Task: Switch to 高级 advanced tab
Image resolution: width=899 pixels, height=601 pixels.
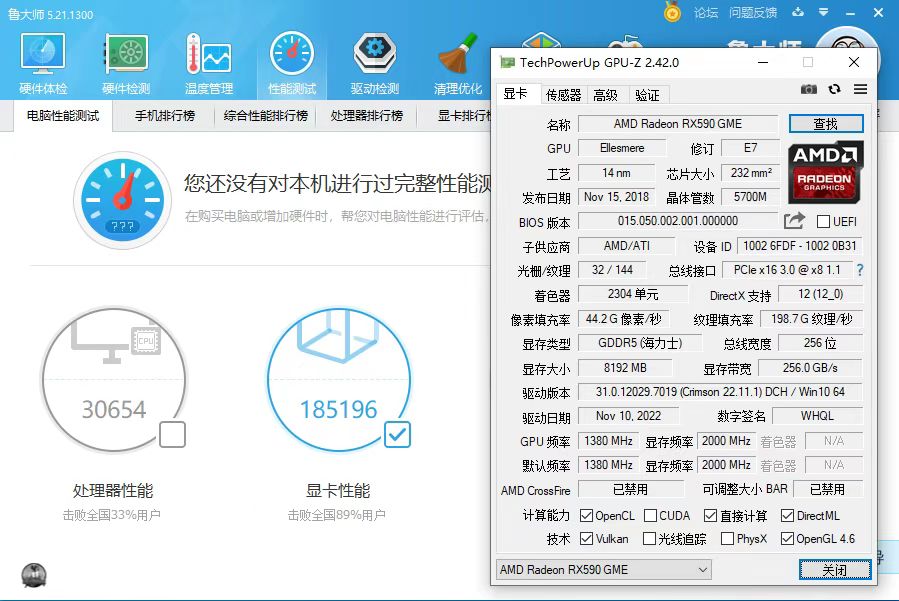Action: tap(605, 95)
